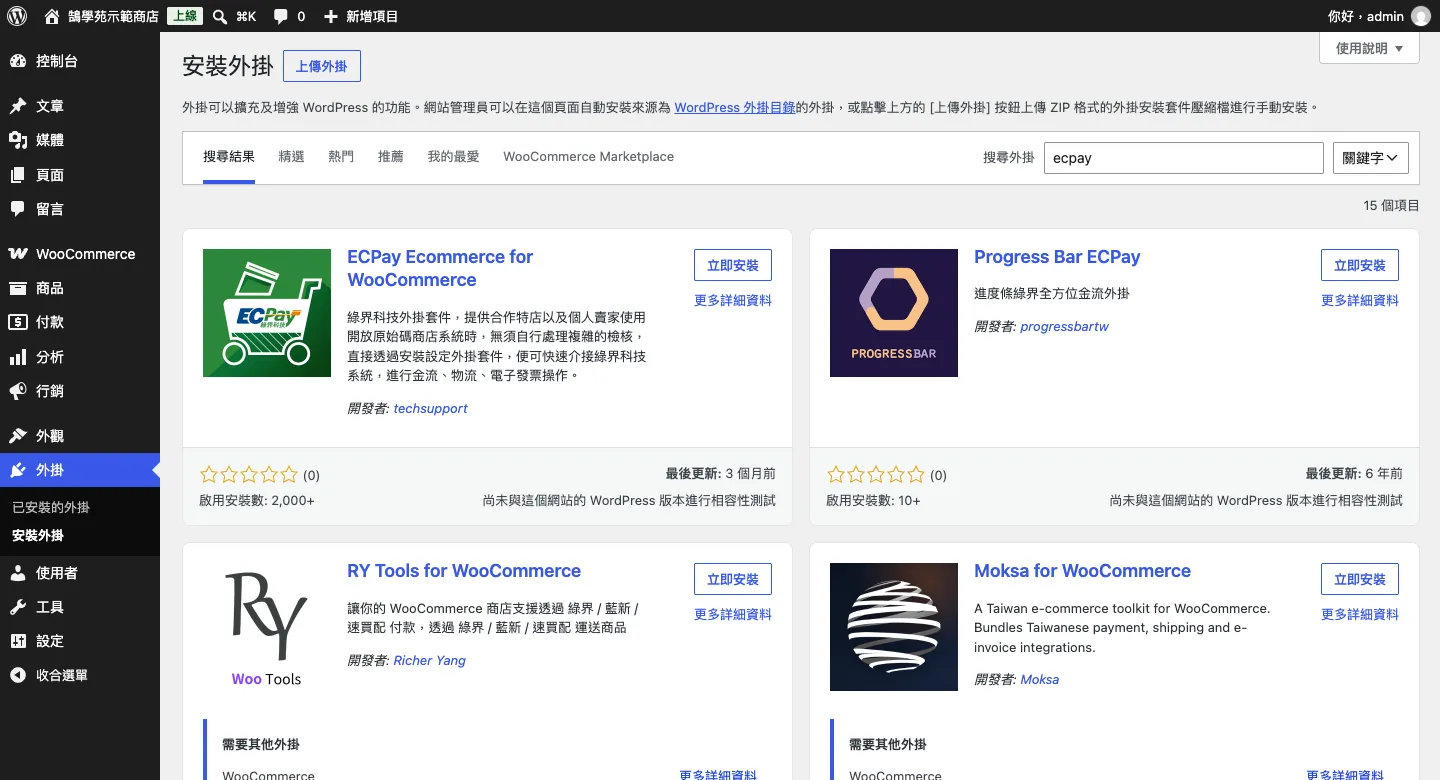Screen dimensions: 1440x780
Task: Switch to the 推薦 tab
Action: point(391,157)
